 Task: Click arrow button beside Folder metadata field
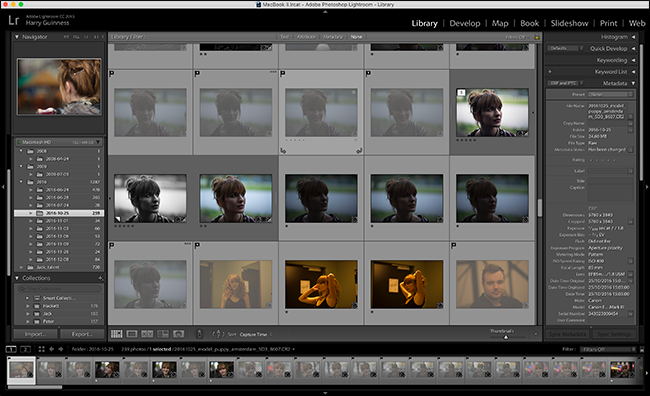(631, 130)
